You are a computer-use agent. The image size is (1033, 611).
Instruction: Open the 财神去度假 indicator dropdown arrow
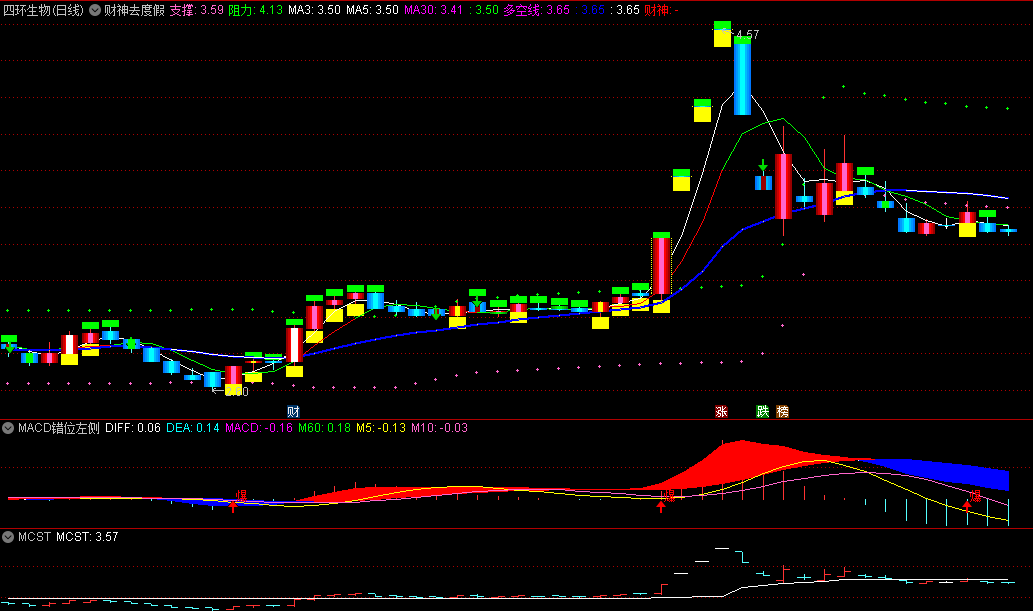(95, 11)
